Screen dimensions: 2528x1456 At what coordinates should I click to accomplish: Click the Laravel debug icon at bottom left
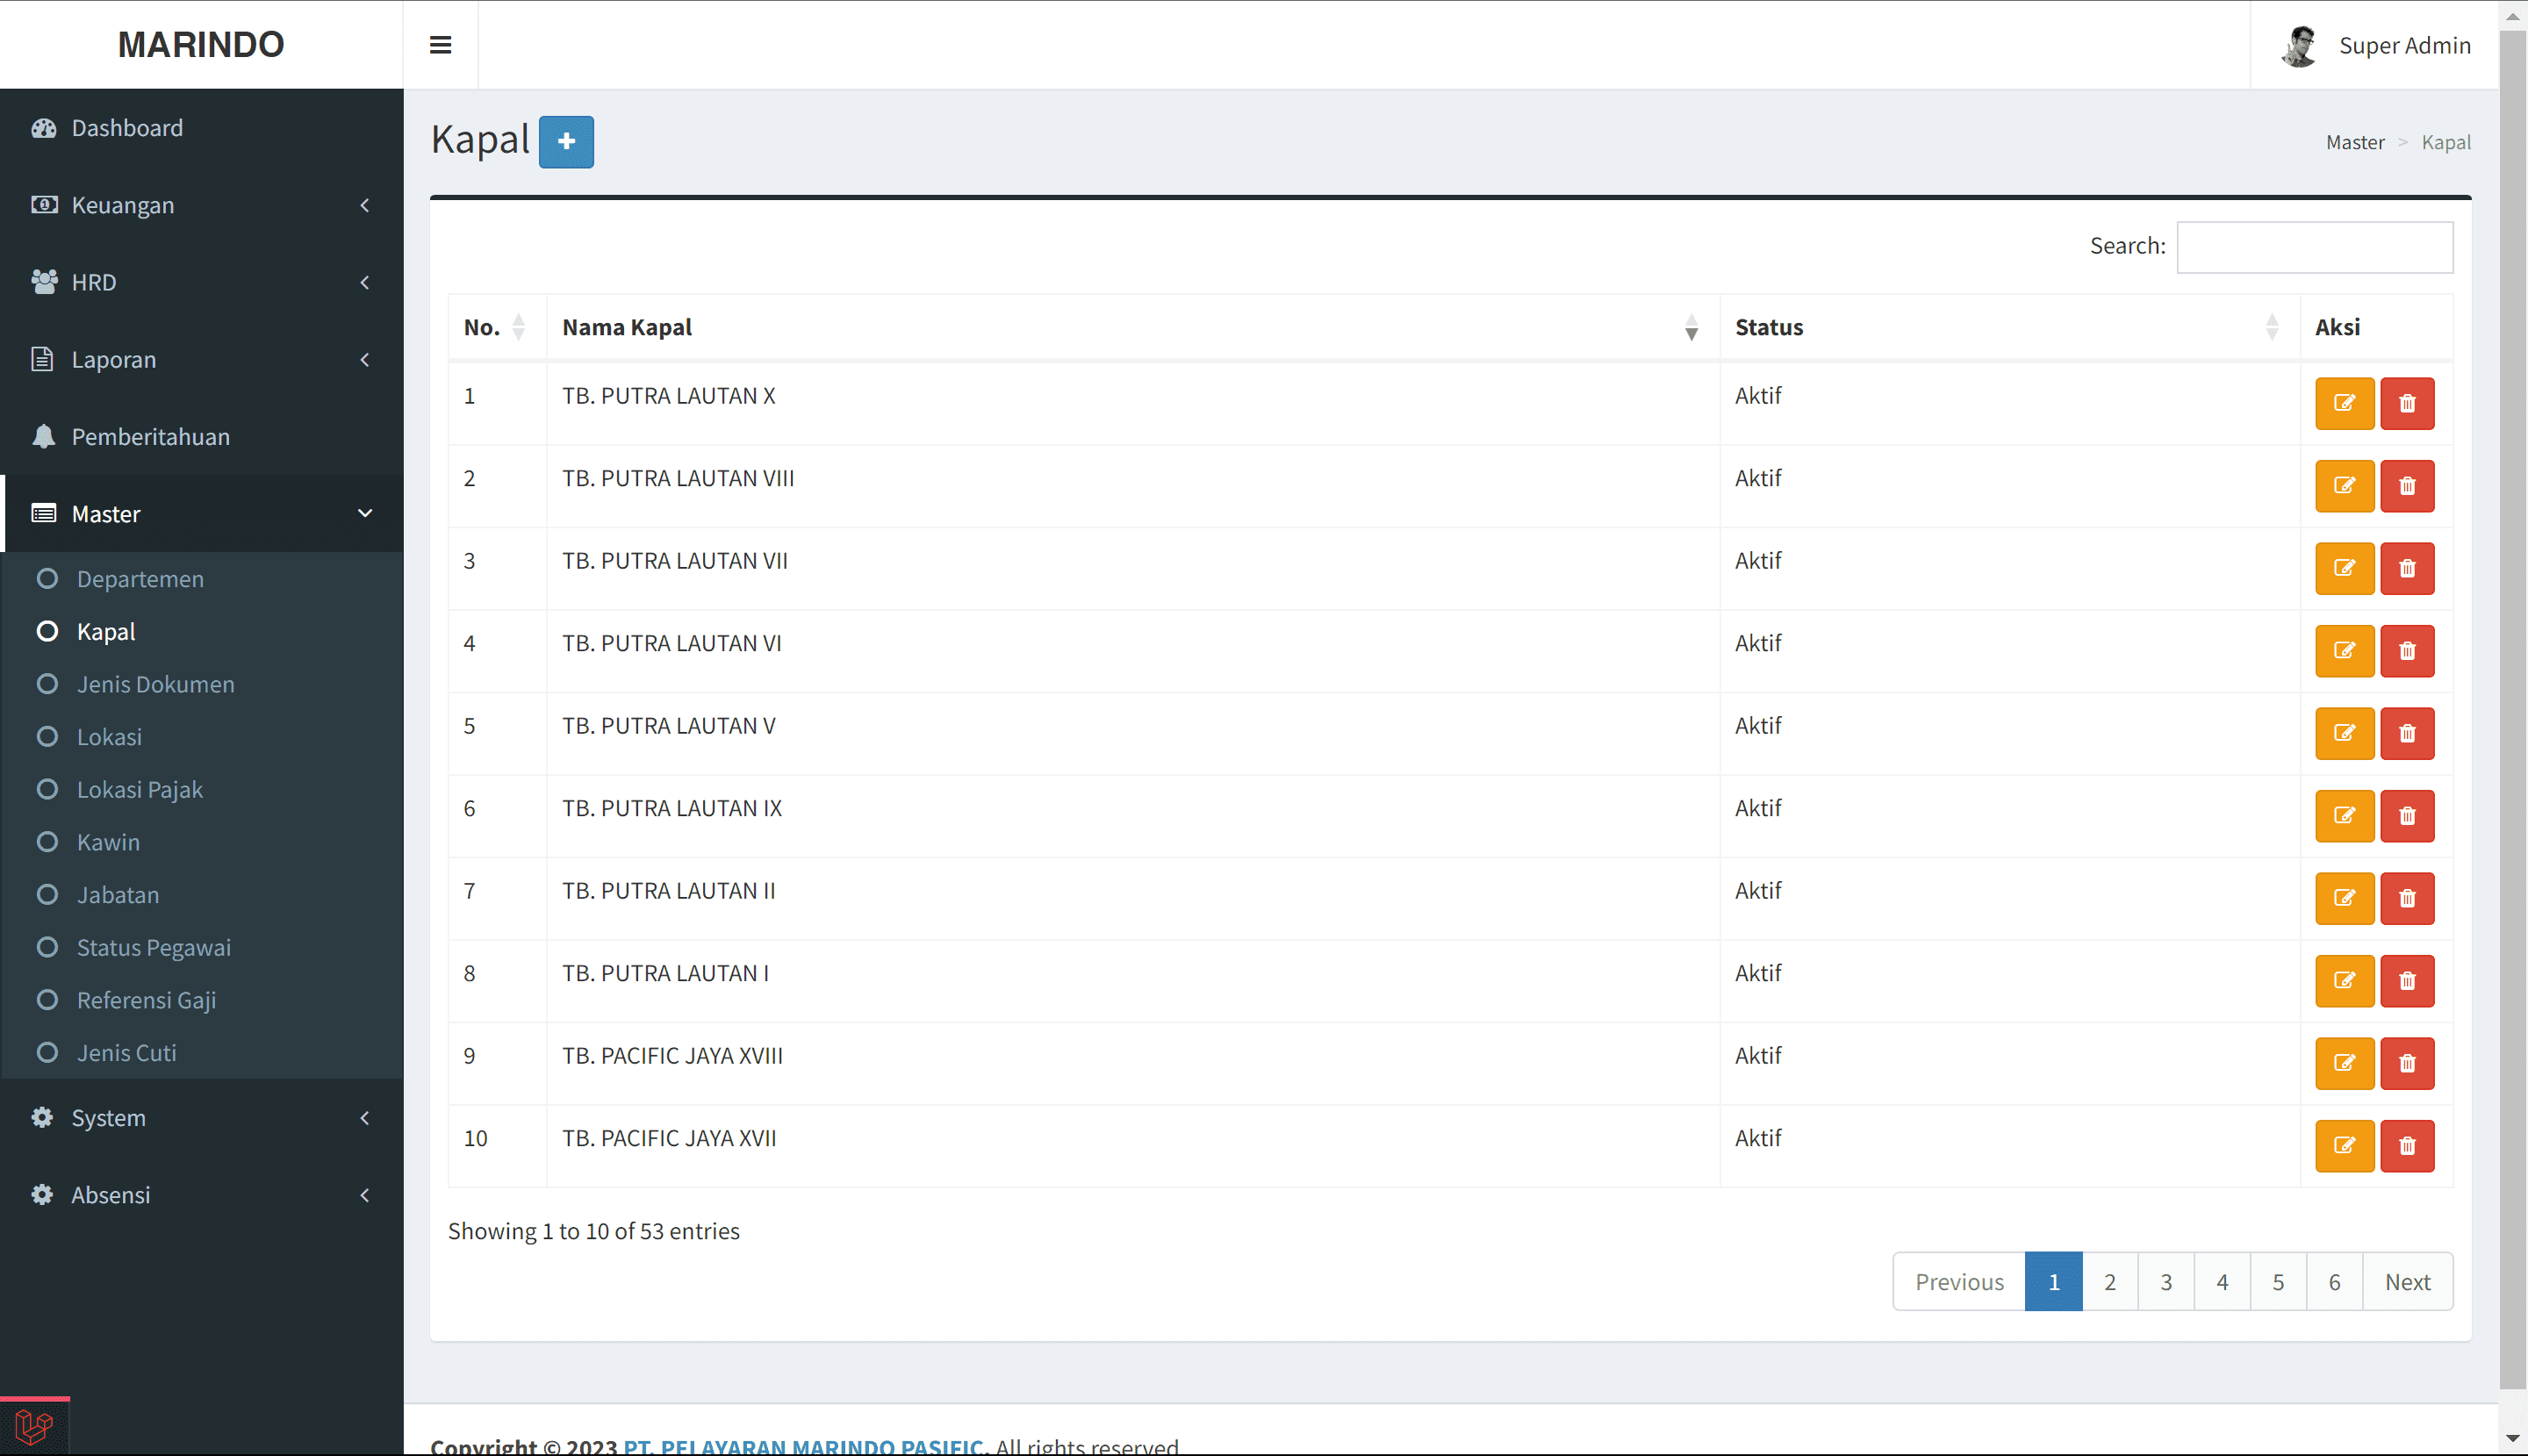point(34,1427)
